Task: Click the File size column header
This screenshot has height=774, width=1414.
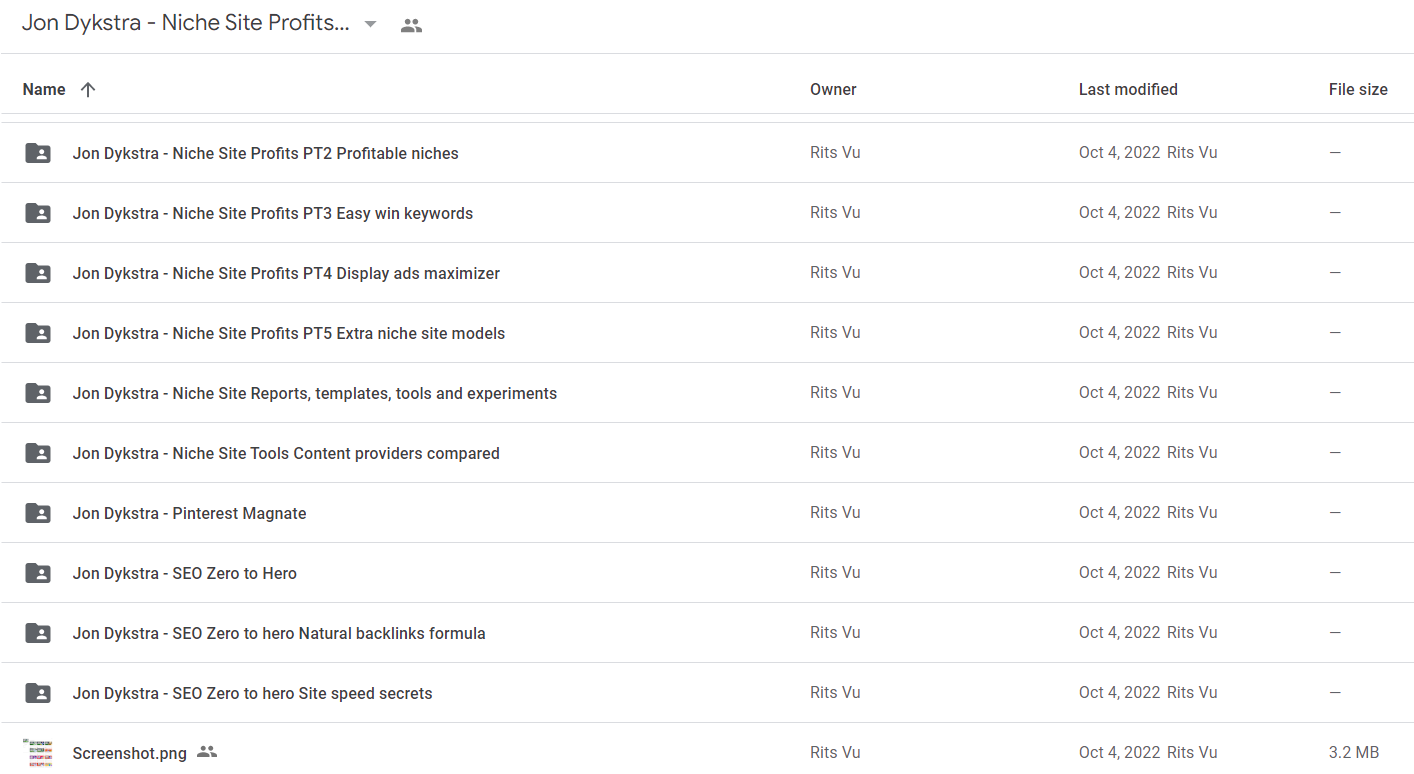Action: 1358,89
